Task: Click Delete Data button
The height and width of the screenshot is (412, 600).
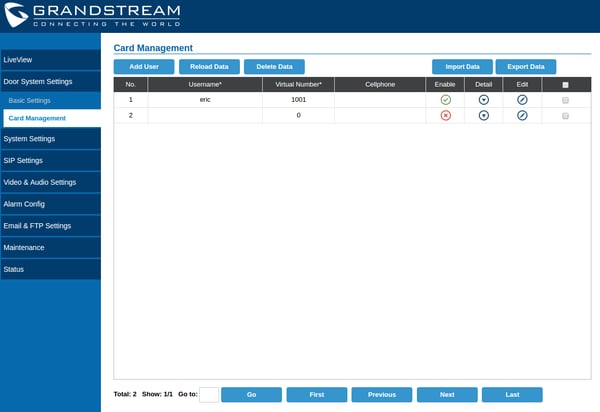Action: tap(274, 67)
